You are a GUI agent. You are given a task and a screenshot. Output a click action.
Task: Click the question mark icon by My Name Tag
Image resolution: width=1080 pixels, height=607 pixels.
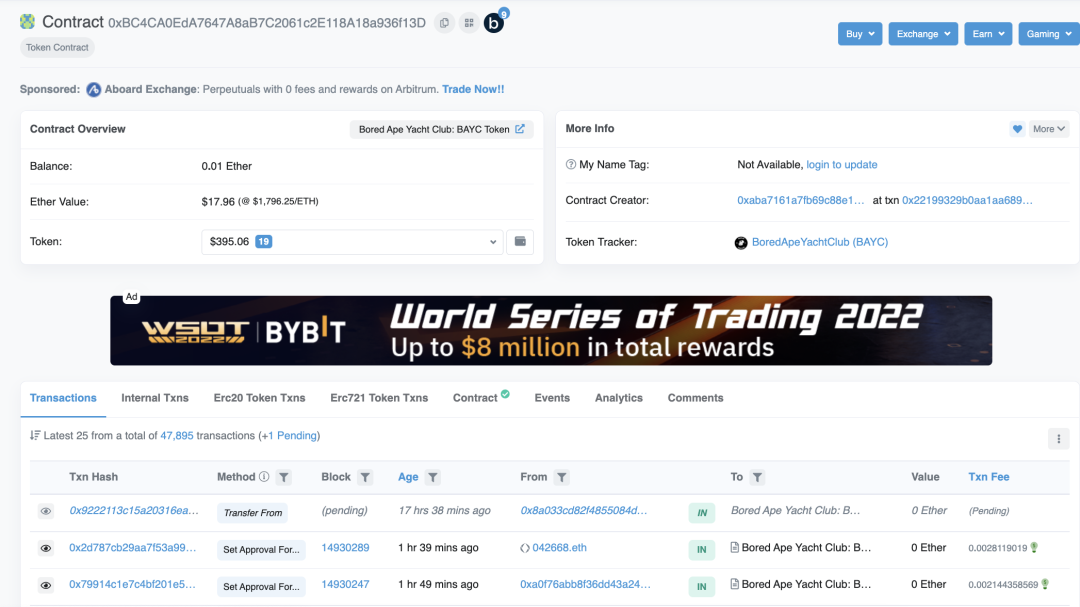point(570,165)
